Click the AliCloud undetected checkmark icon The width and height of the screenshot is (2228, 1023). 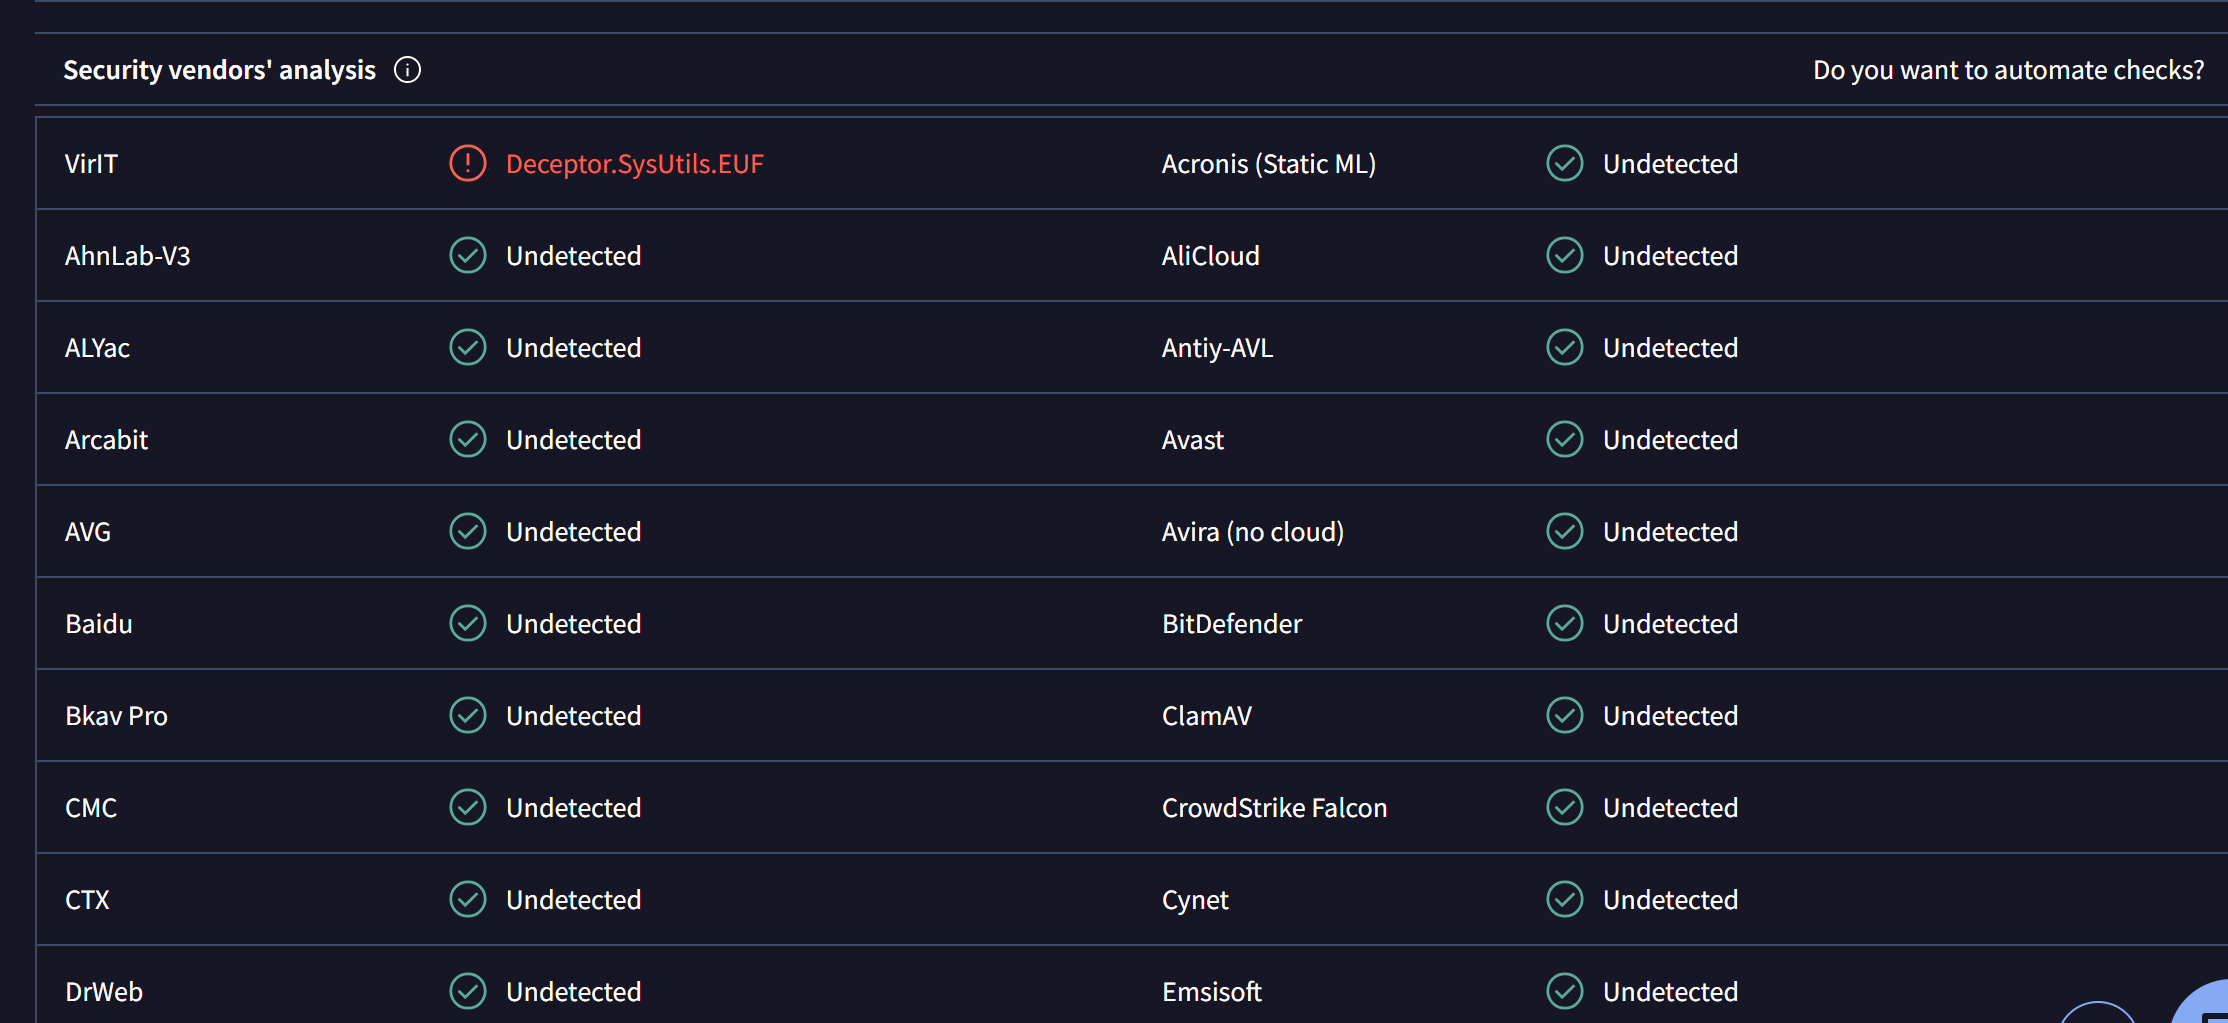1564,255
